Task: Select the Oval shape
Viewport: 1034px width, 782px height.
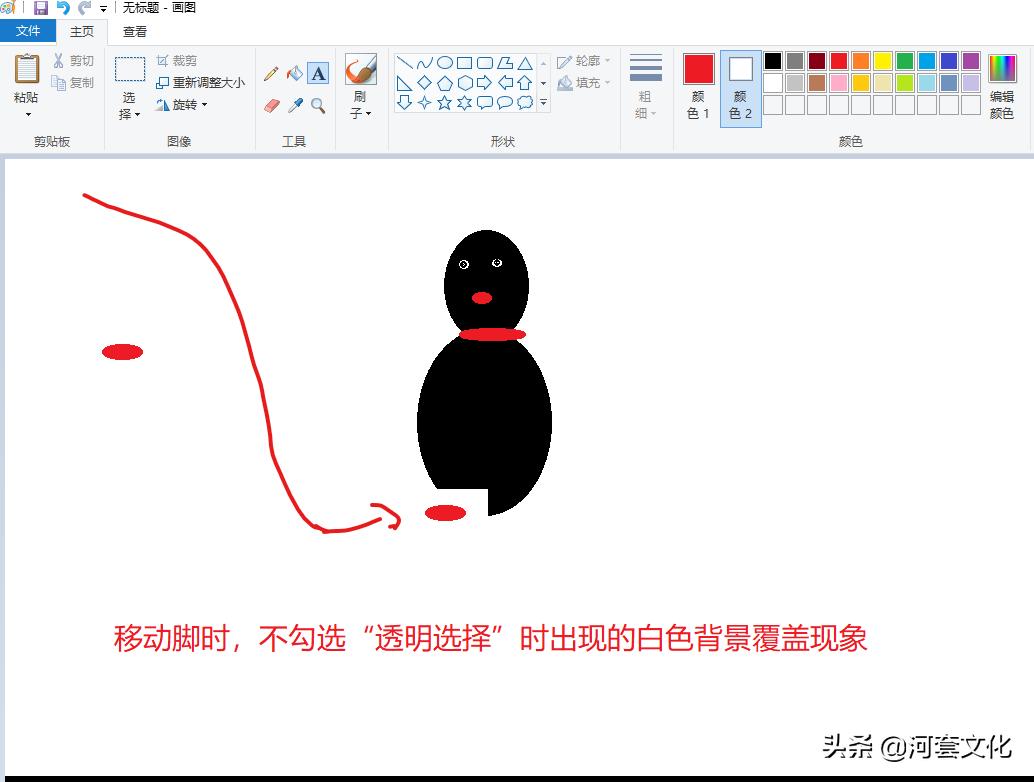Action: click(445, 62)
